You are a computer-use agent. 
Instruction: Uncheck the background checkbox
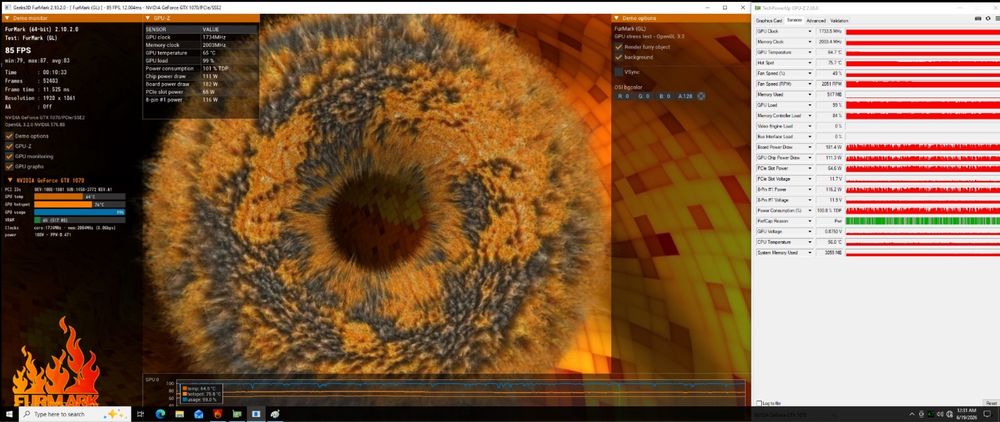coord(619,57)
